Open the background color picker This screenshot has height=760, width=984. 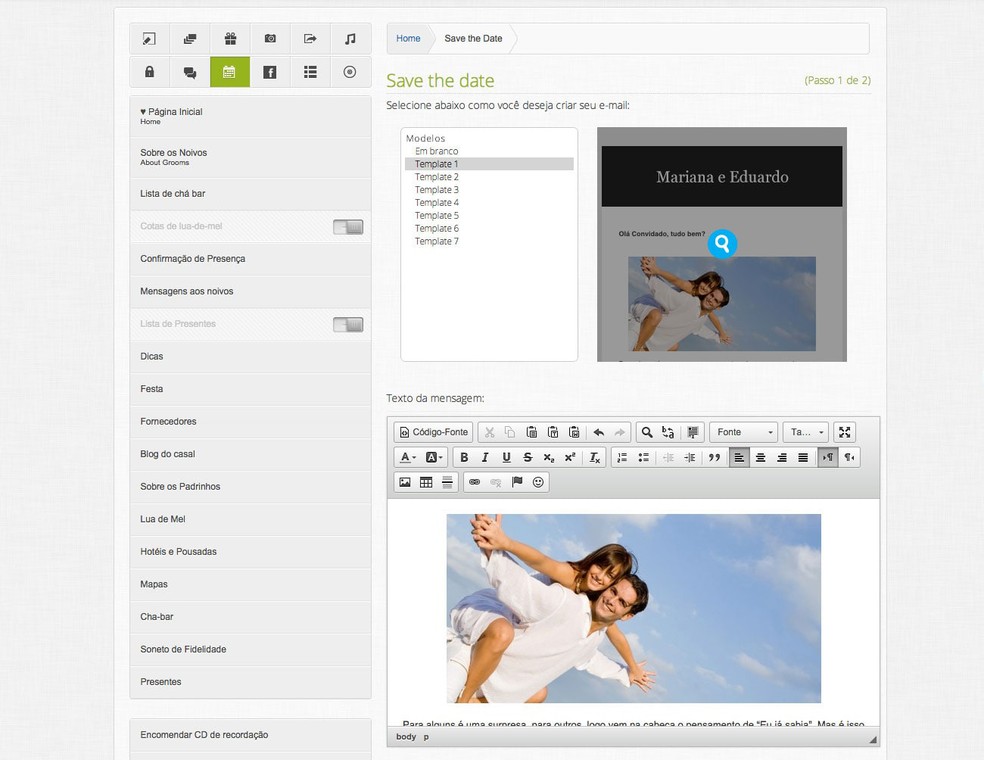click(434, 457)
